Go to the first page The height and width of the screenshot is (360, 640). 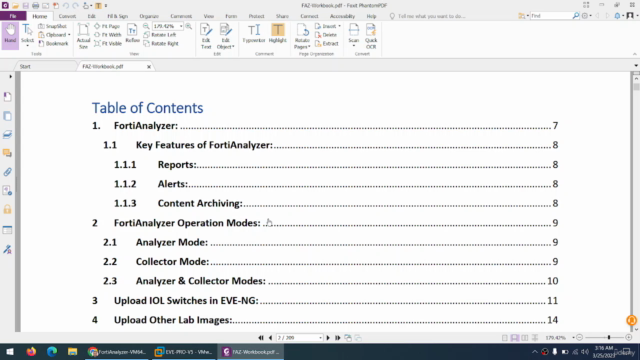(x=261, y=338)
